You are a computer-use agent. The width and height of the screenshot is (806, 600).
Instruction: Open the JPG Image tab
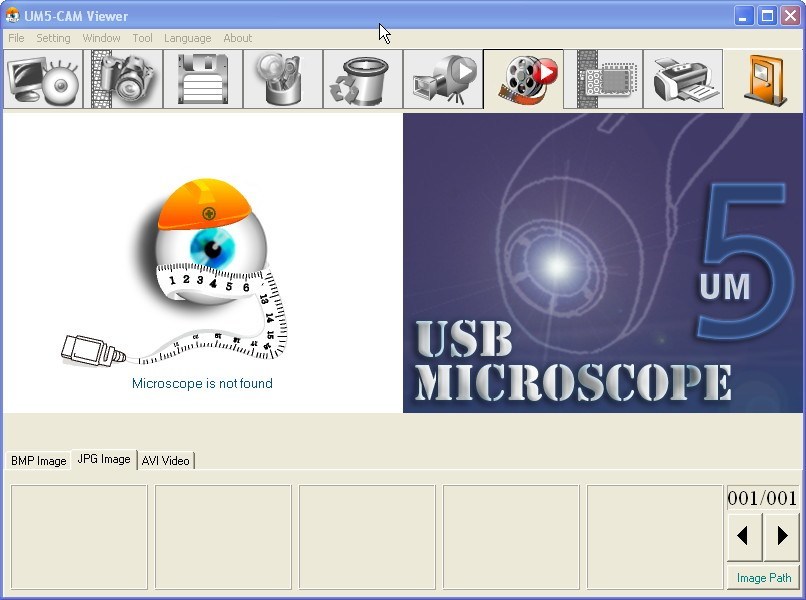click(x=103, y=459)
